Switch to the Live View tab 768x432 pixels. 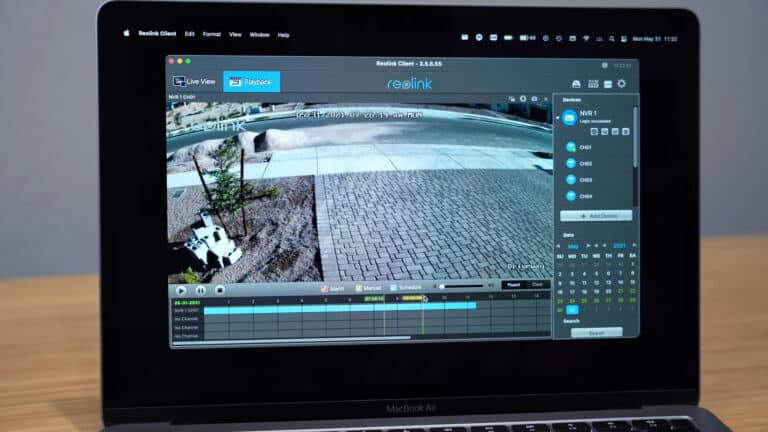pyautogui.click(x=195, y=81)
